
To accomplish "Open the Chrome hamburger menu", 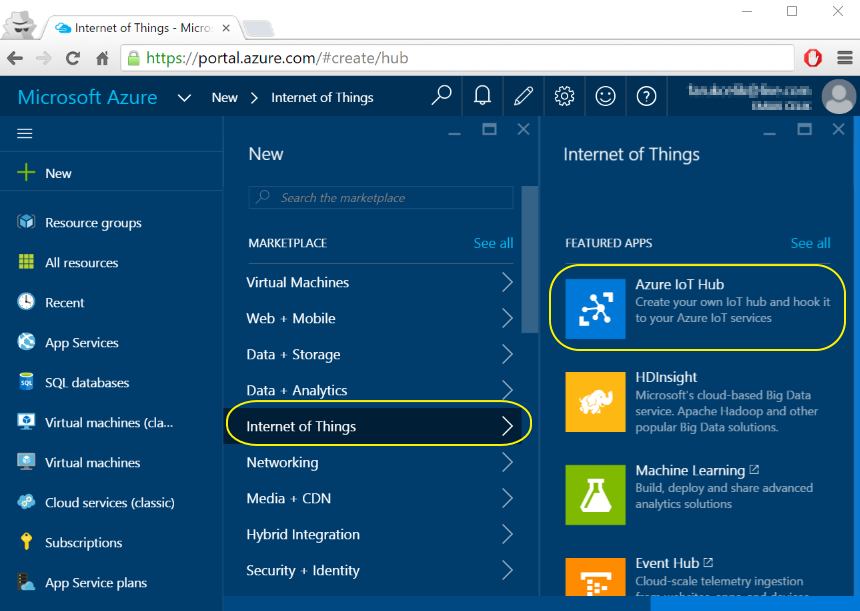I will 845,58.
